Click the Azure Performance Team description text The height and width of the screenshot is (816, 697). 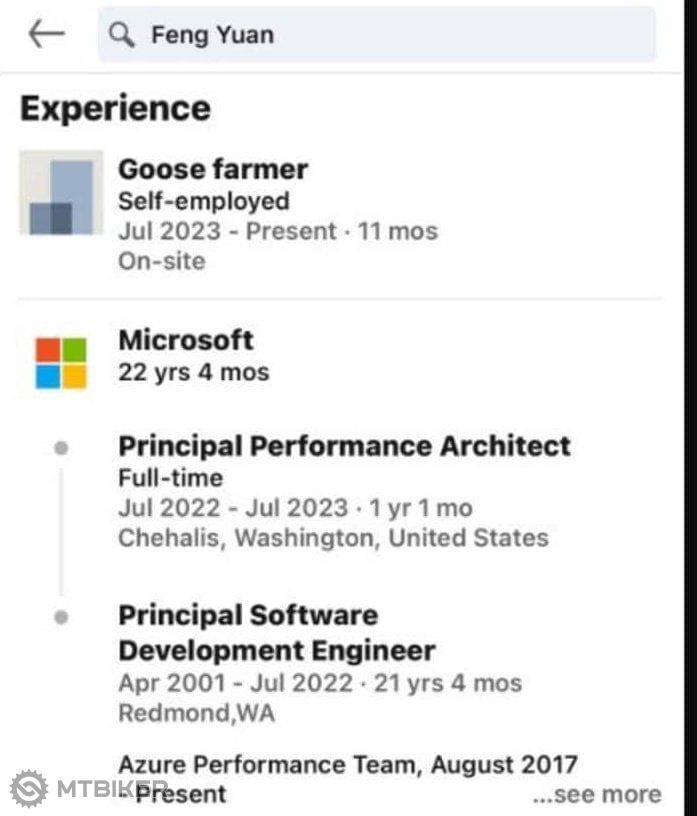(348, 765)
